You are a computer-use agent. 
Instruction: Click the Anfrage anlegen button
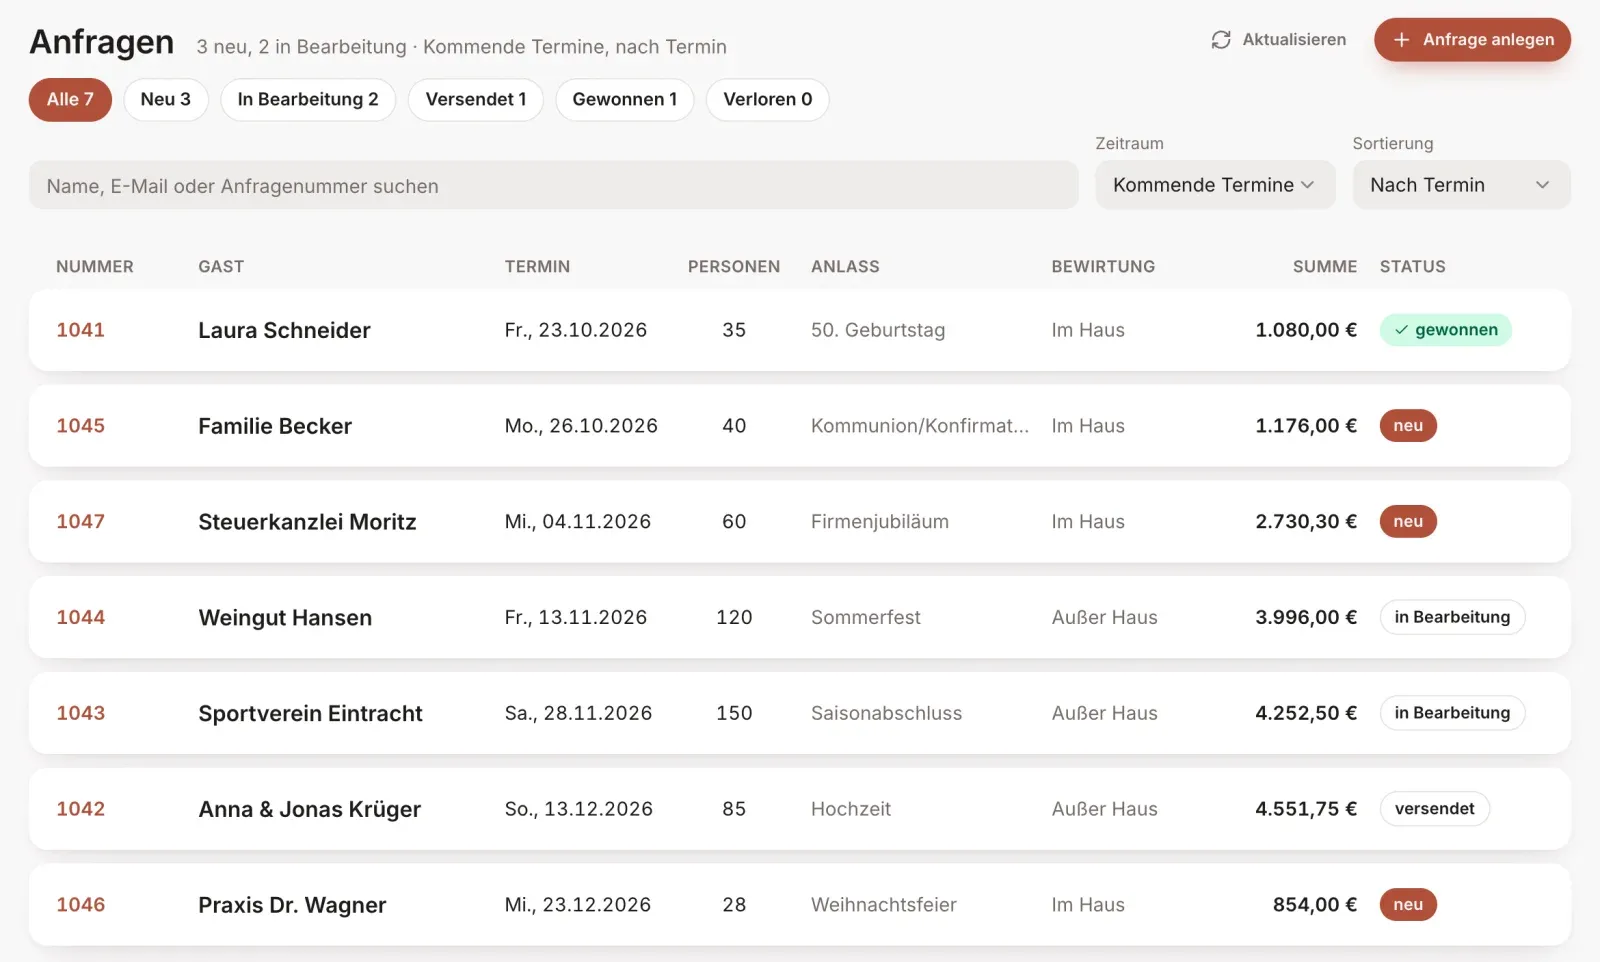1472,40
